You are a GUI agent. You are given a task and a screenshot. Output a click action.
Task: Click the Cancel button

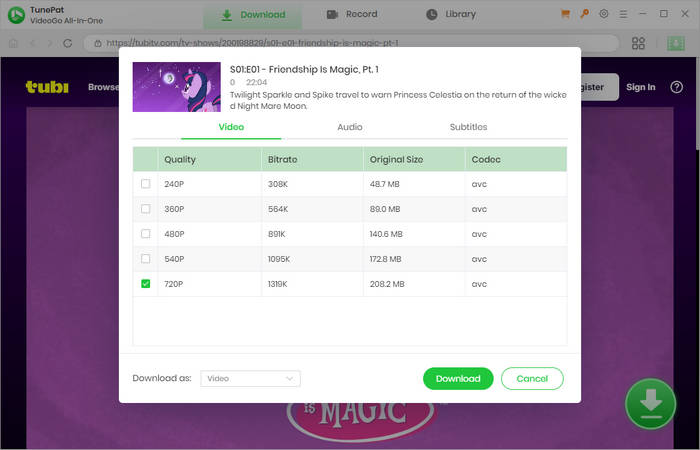532,379
